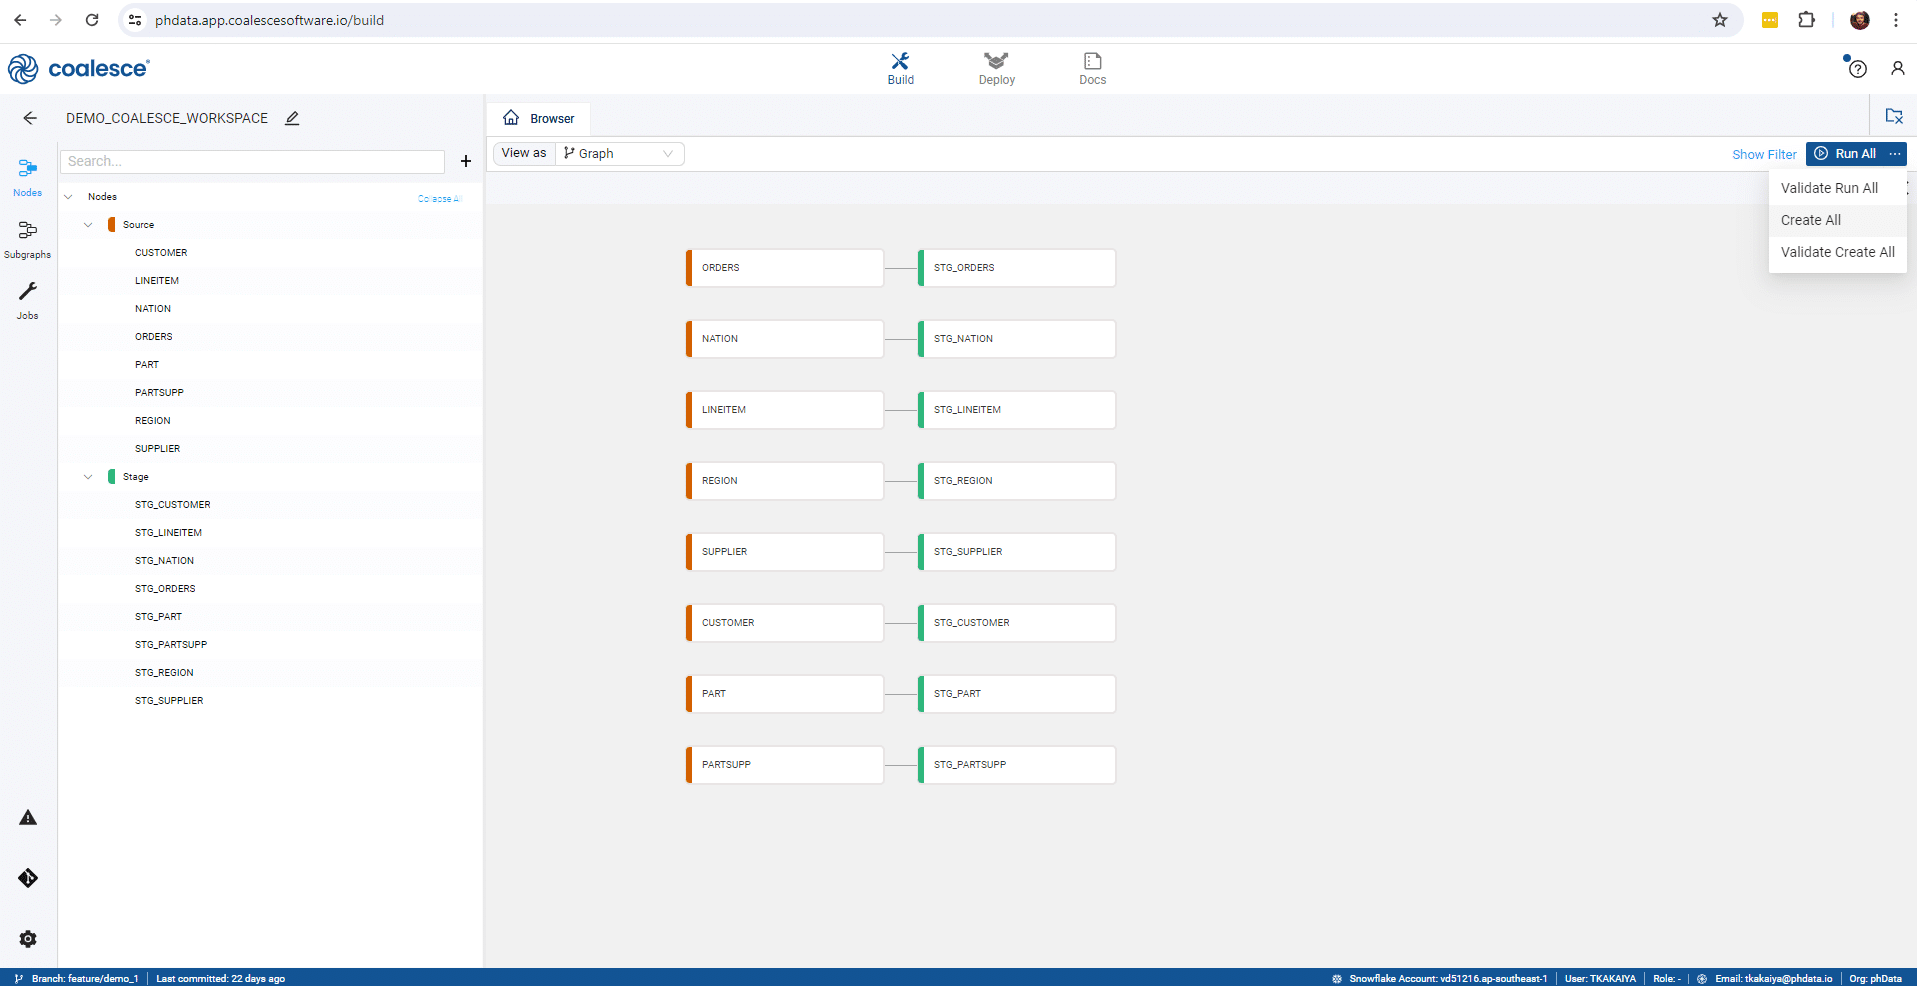Screen dimensions: 1917x986
Task: Select the ORDERS graph node
Action: [x=785, y=268]
